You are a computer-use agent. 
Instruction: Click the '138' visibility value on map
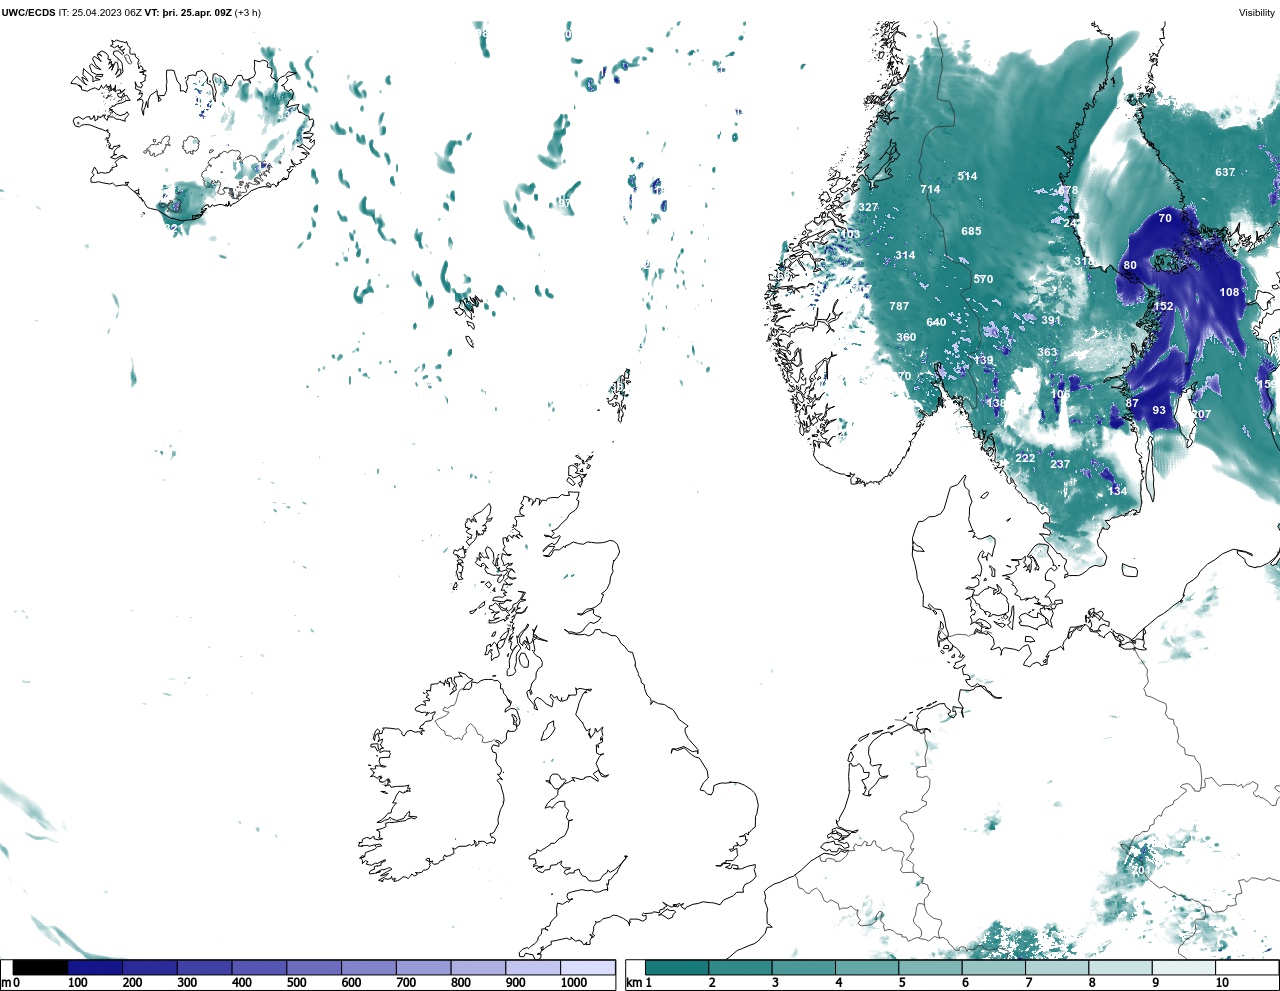click(x=996, y=403)
